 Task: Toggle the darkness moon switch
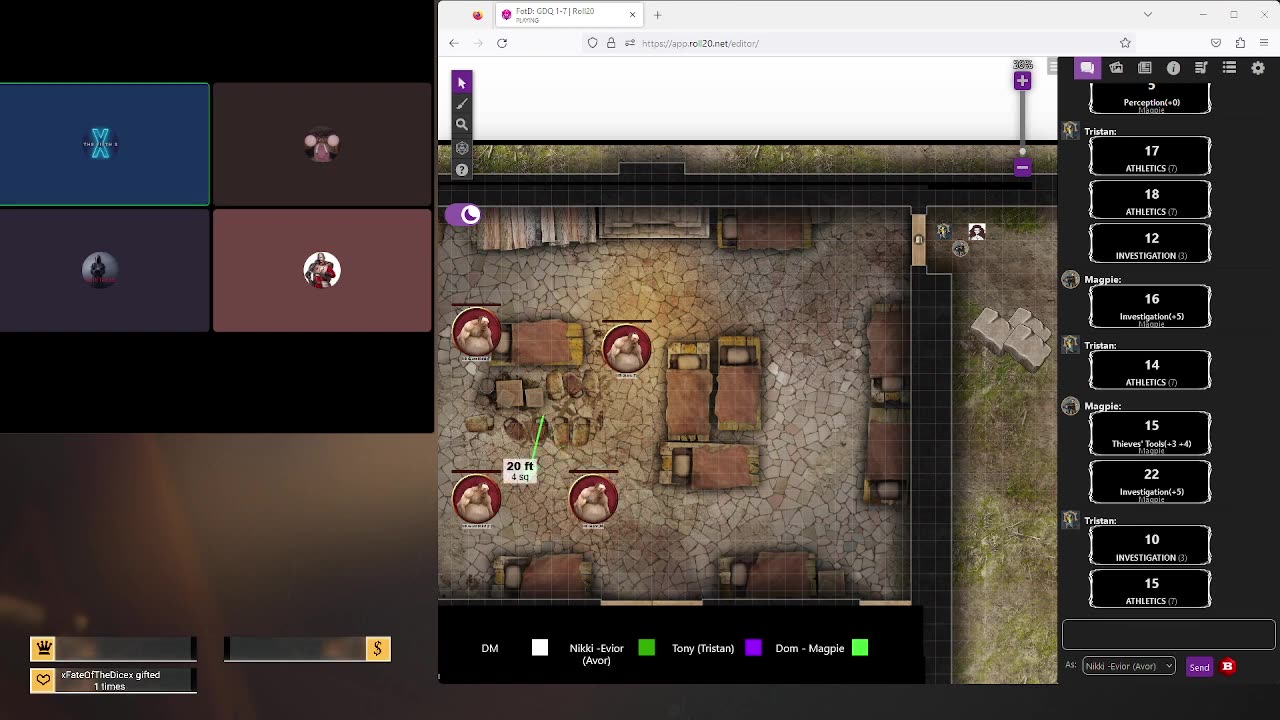click(463, 214)
